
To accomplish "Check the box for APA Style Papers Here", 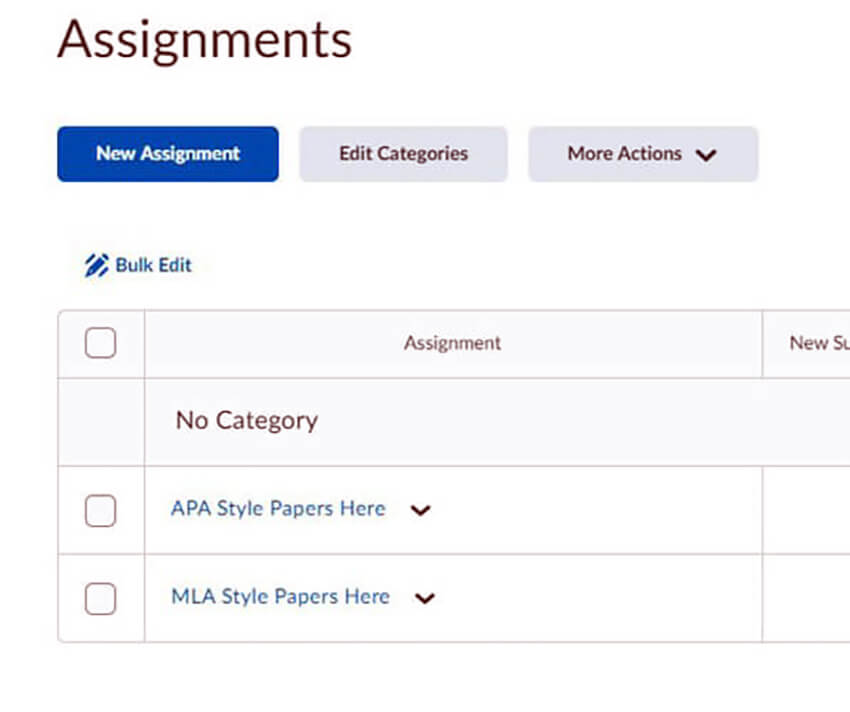I will click(x=100, y=510).
